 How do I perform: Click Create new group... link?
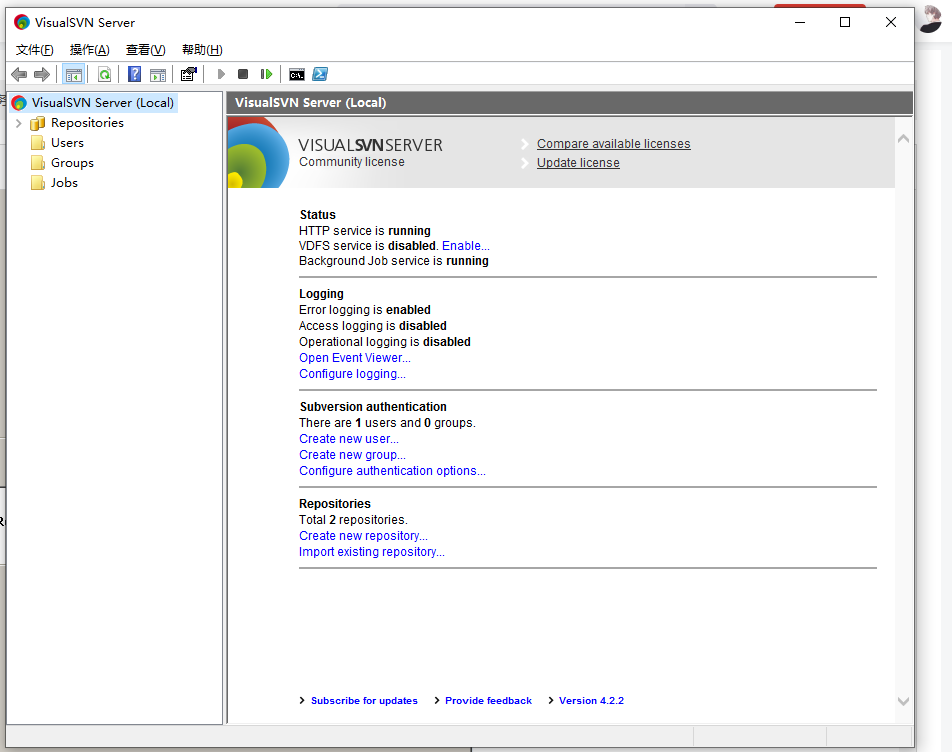click(x=352, y=455)
